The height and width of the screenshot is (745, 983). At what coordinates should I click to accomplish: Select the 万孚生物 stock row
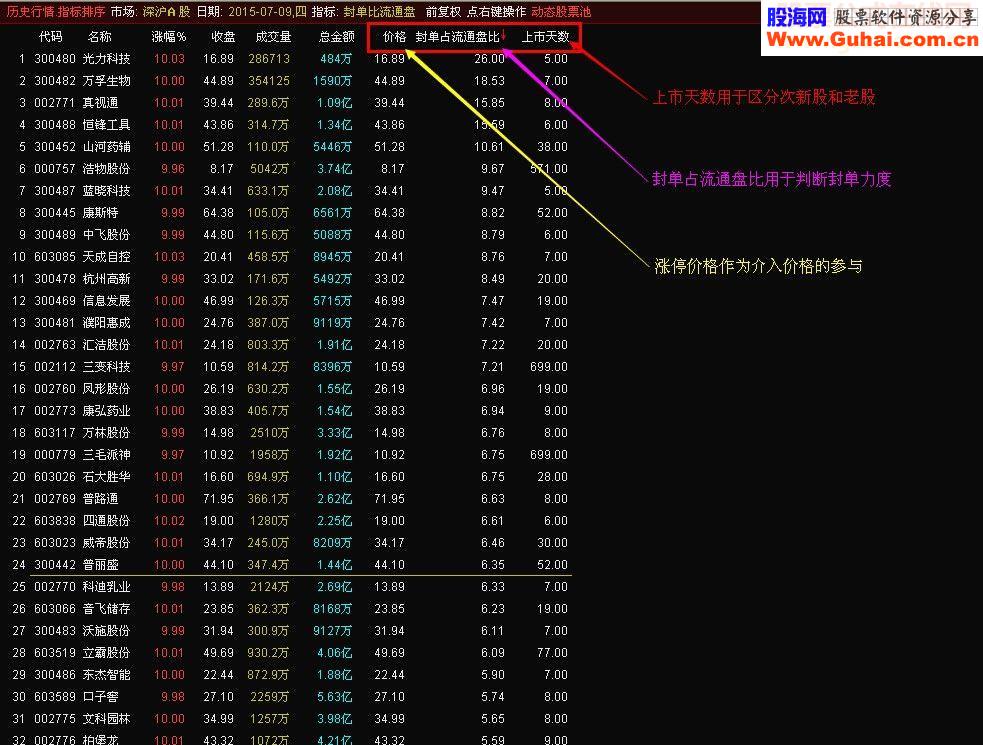292,81
